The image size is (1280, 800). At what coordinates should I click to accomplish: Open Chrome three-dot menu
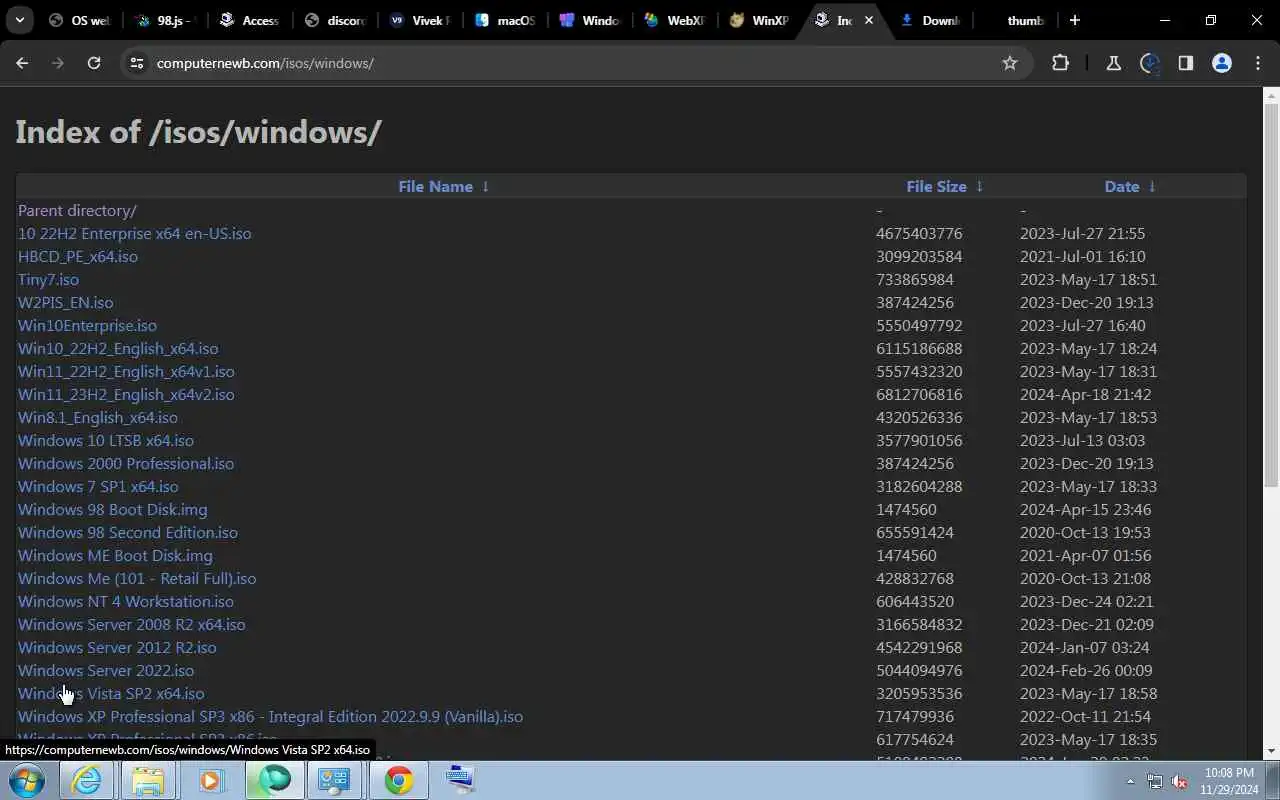click(x=1258, y=63)
